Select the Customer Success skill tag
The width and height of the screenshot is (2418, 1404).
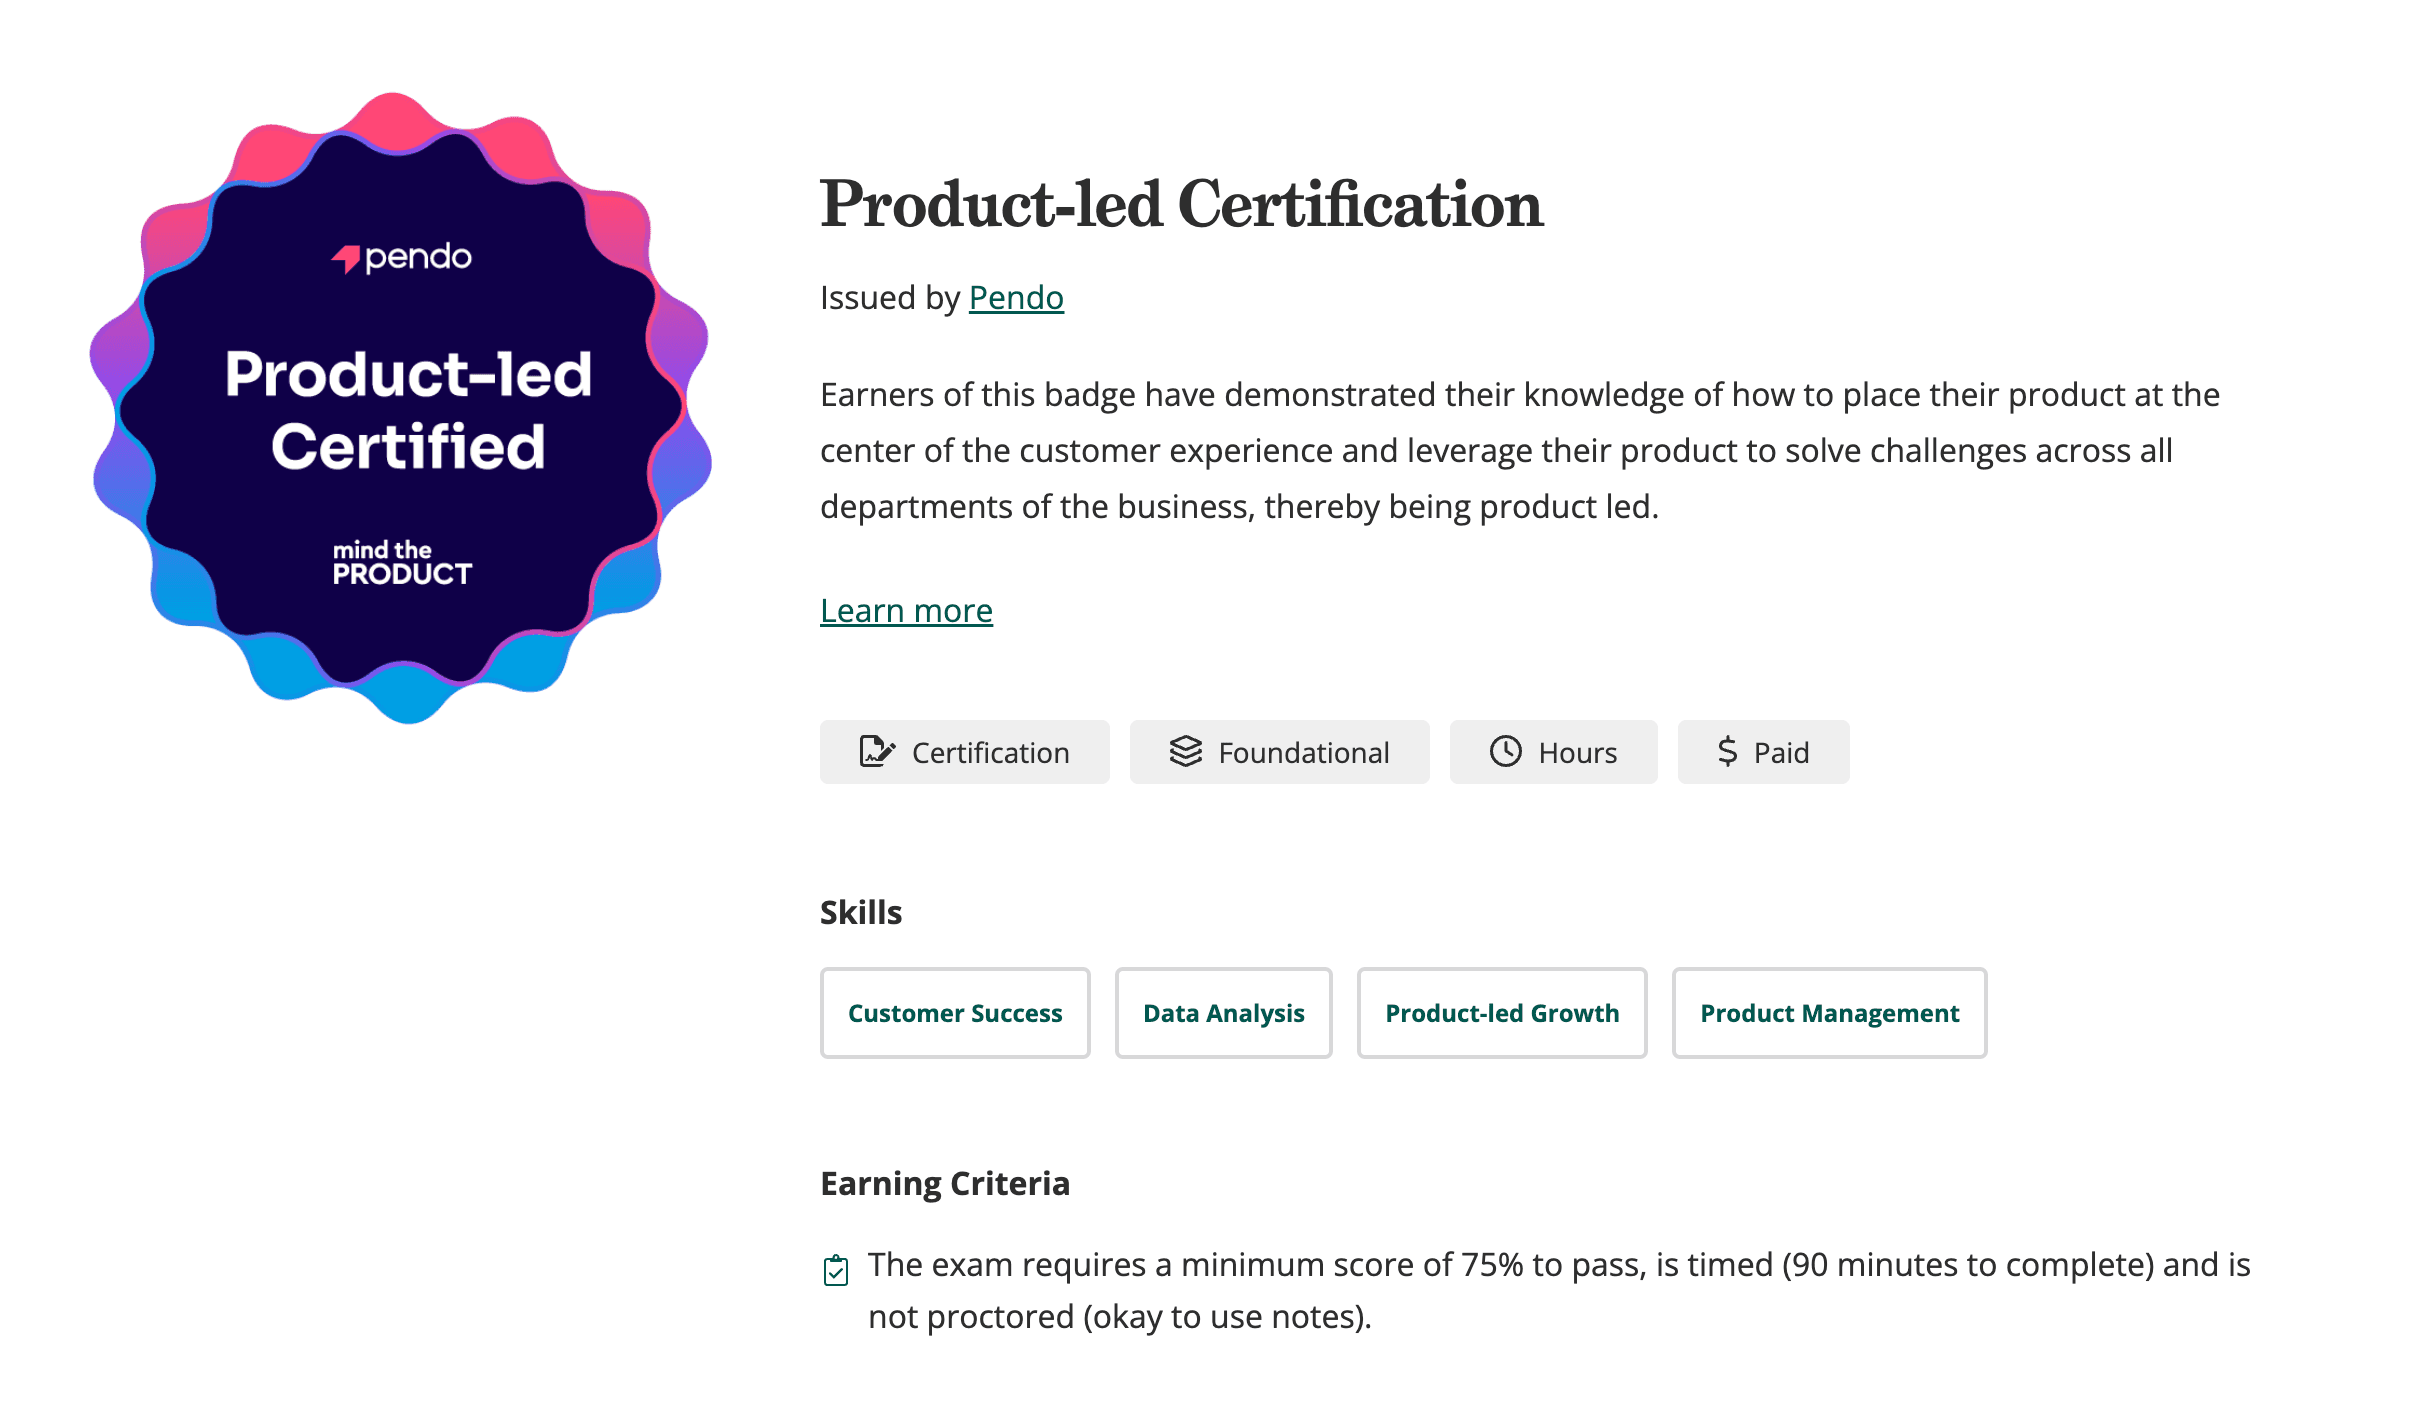[954, 1013]
